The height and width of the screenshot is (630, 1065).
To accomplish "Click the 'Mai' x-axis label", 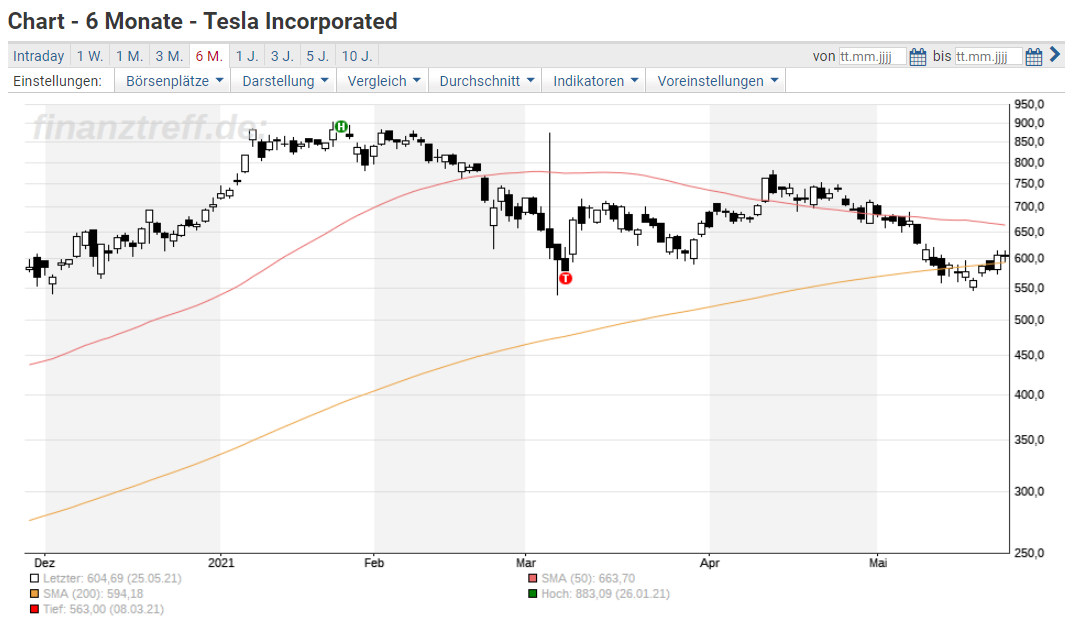I will pos(878,563).
